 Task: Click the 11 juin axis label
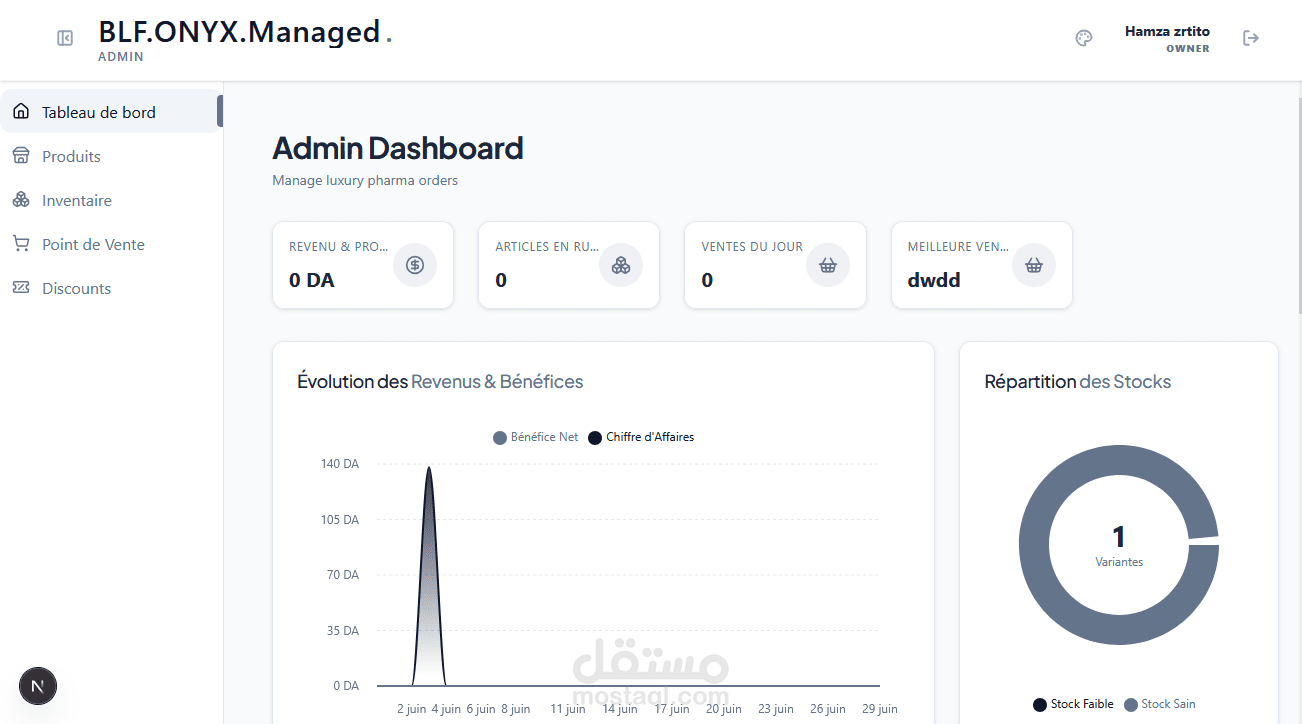point(568,709)
